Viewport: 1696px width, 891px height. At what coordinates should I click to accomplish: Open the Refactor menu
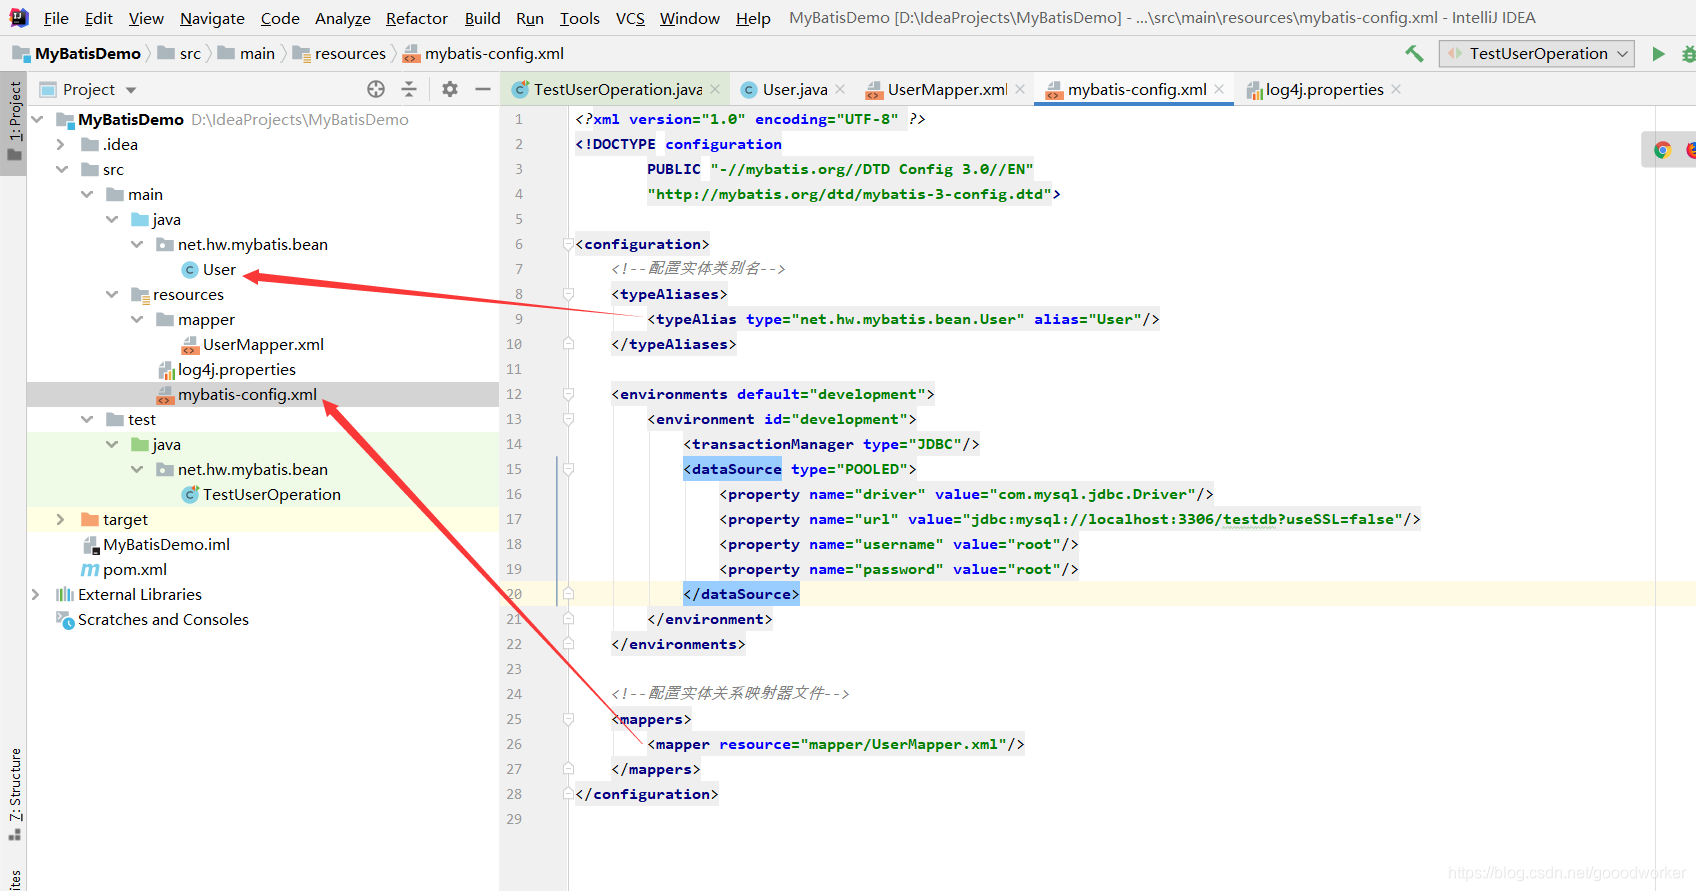point(416,18)
